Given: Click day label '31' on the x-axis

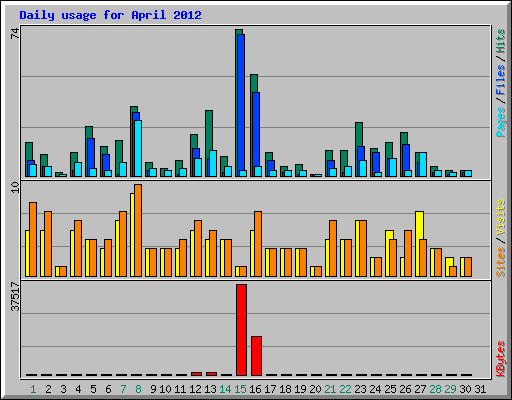Looking at the screenshot, I should click(480, 389).
